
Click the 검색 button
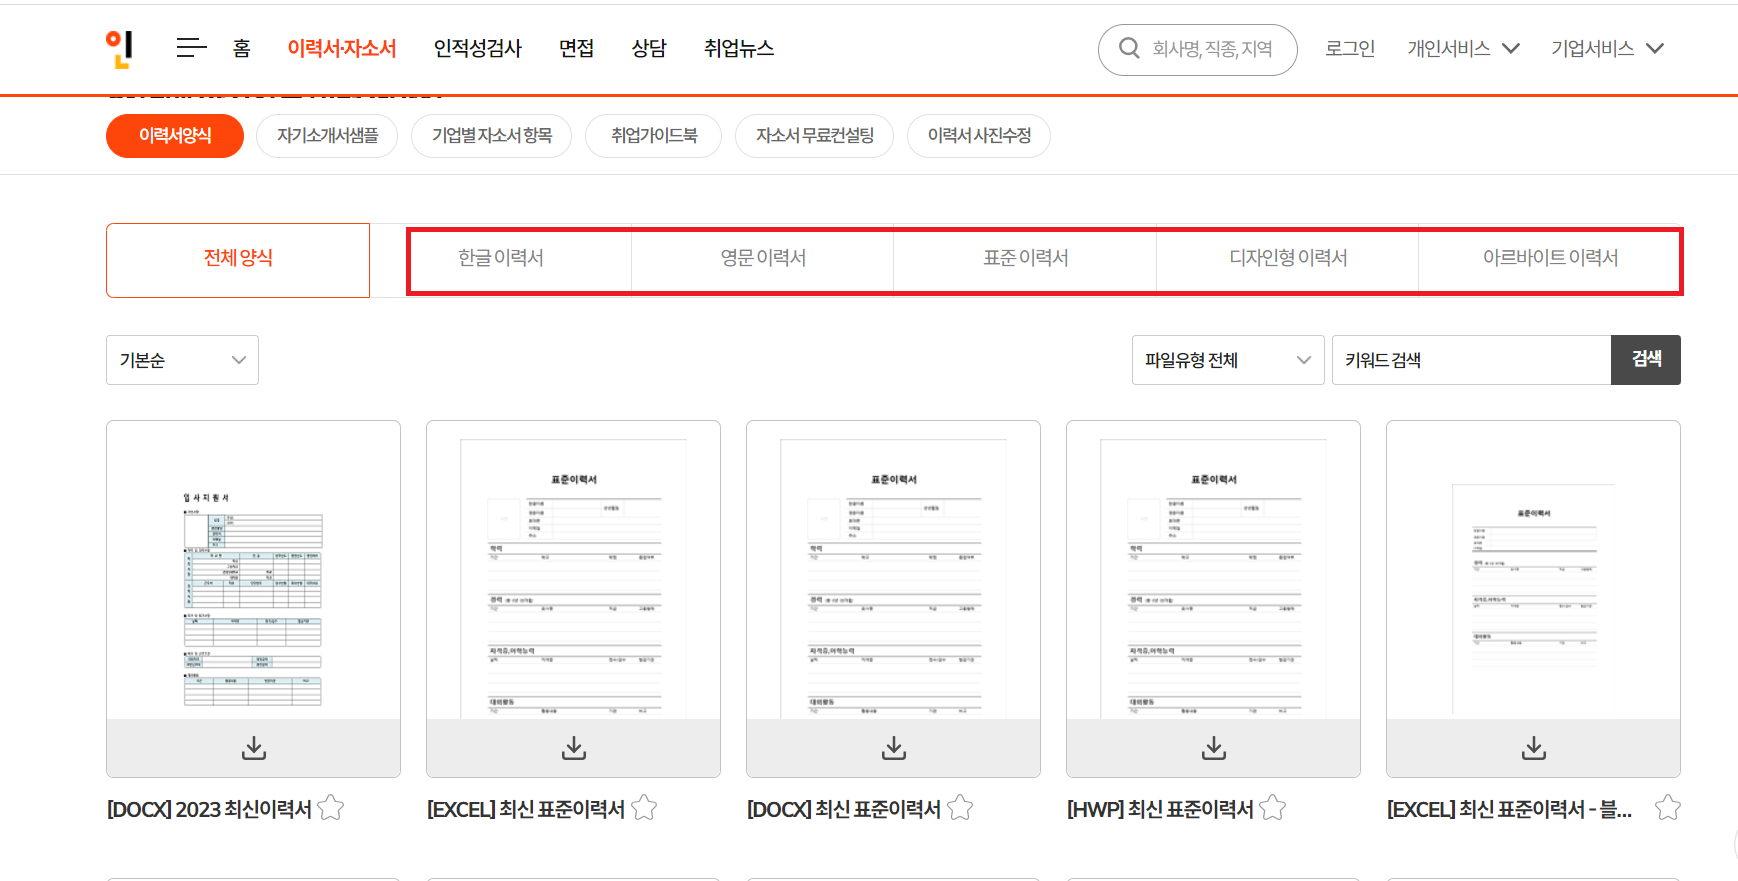[x=1646, y=360]
